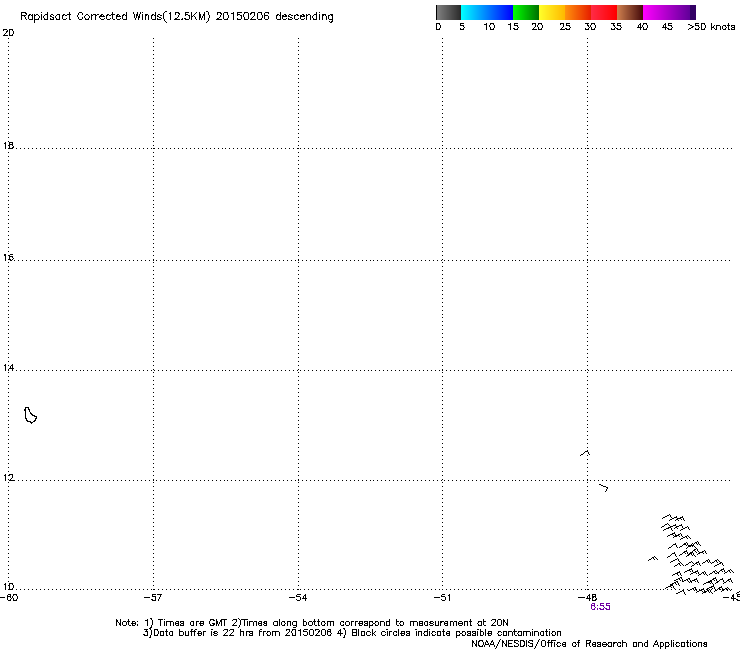This screenshot has width=740, height=650.
Task: Click the title 'Rapidscat Corrected Winds(12.5KM) 20150206 descending'
Action: (x=177, y=16)
